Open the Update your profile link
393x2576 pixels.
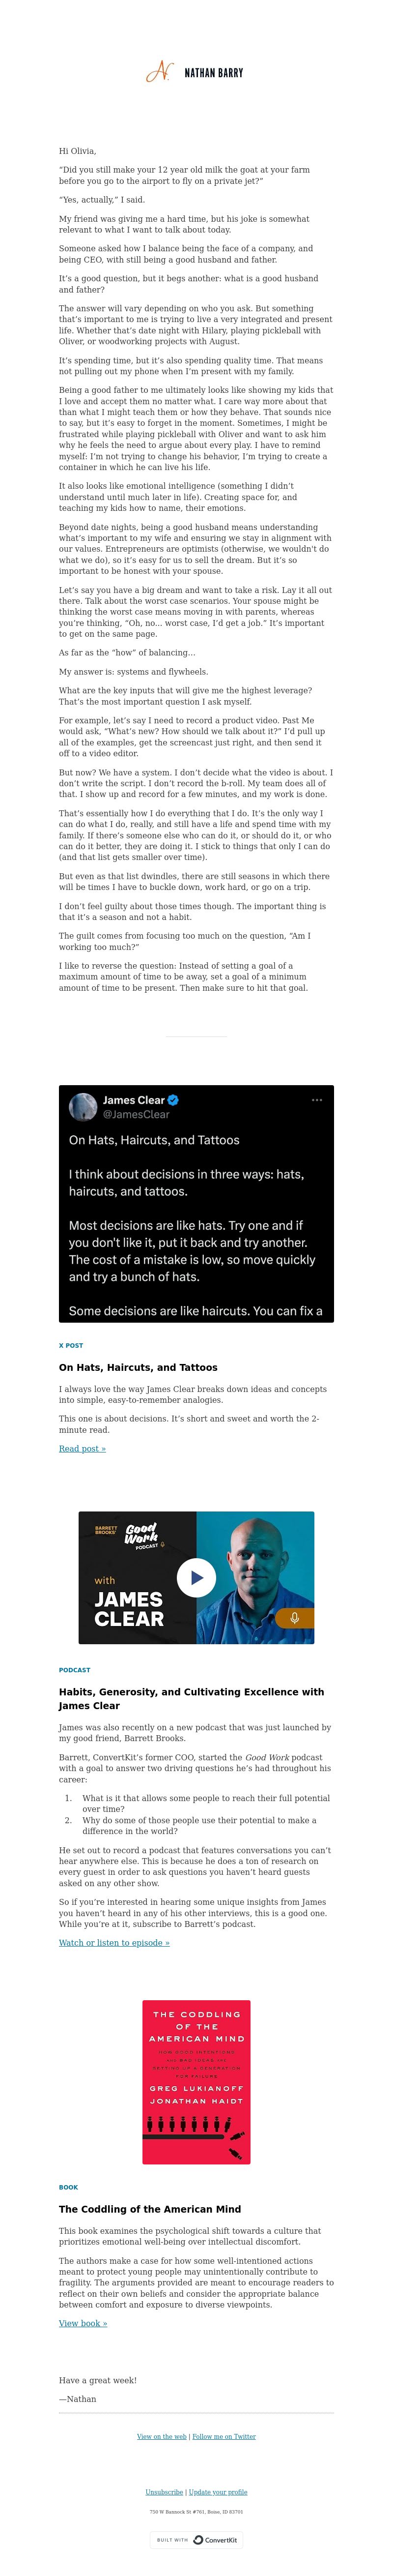pyautogui.click(x=218, y=2492)
